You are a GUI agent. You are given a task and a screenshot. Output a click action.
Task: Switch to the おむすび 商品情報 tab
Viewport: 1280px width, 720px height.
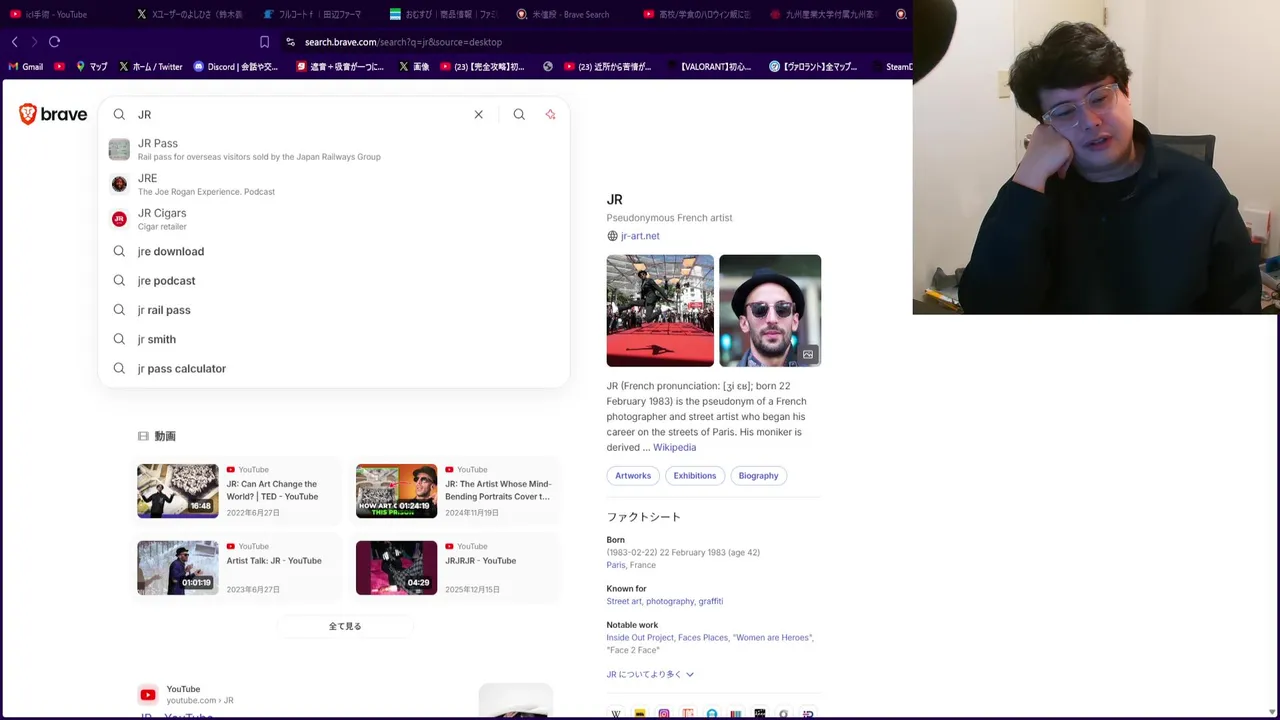point(442,14)
